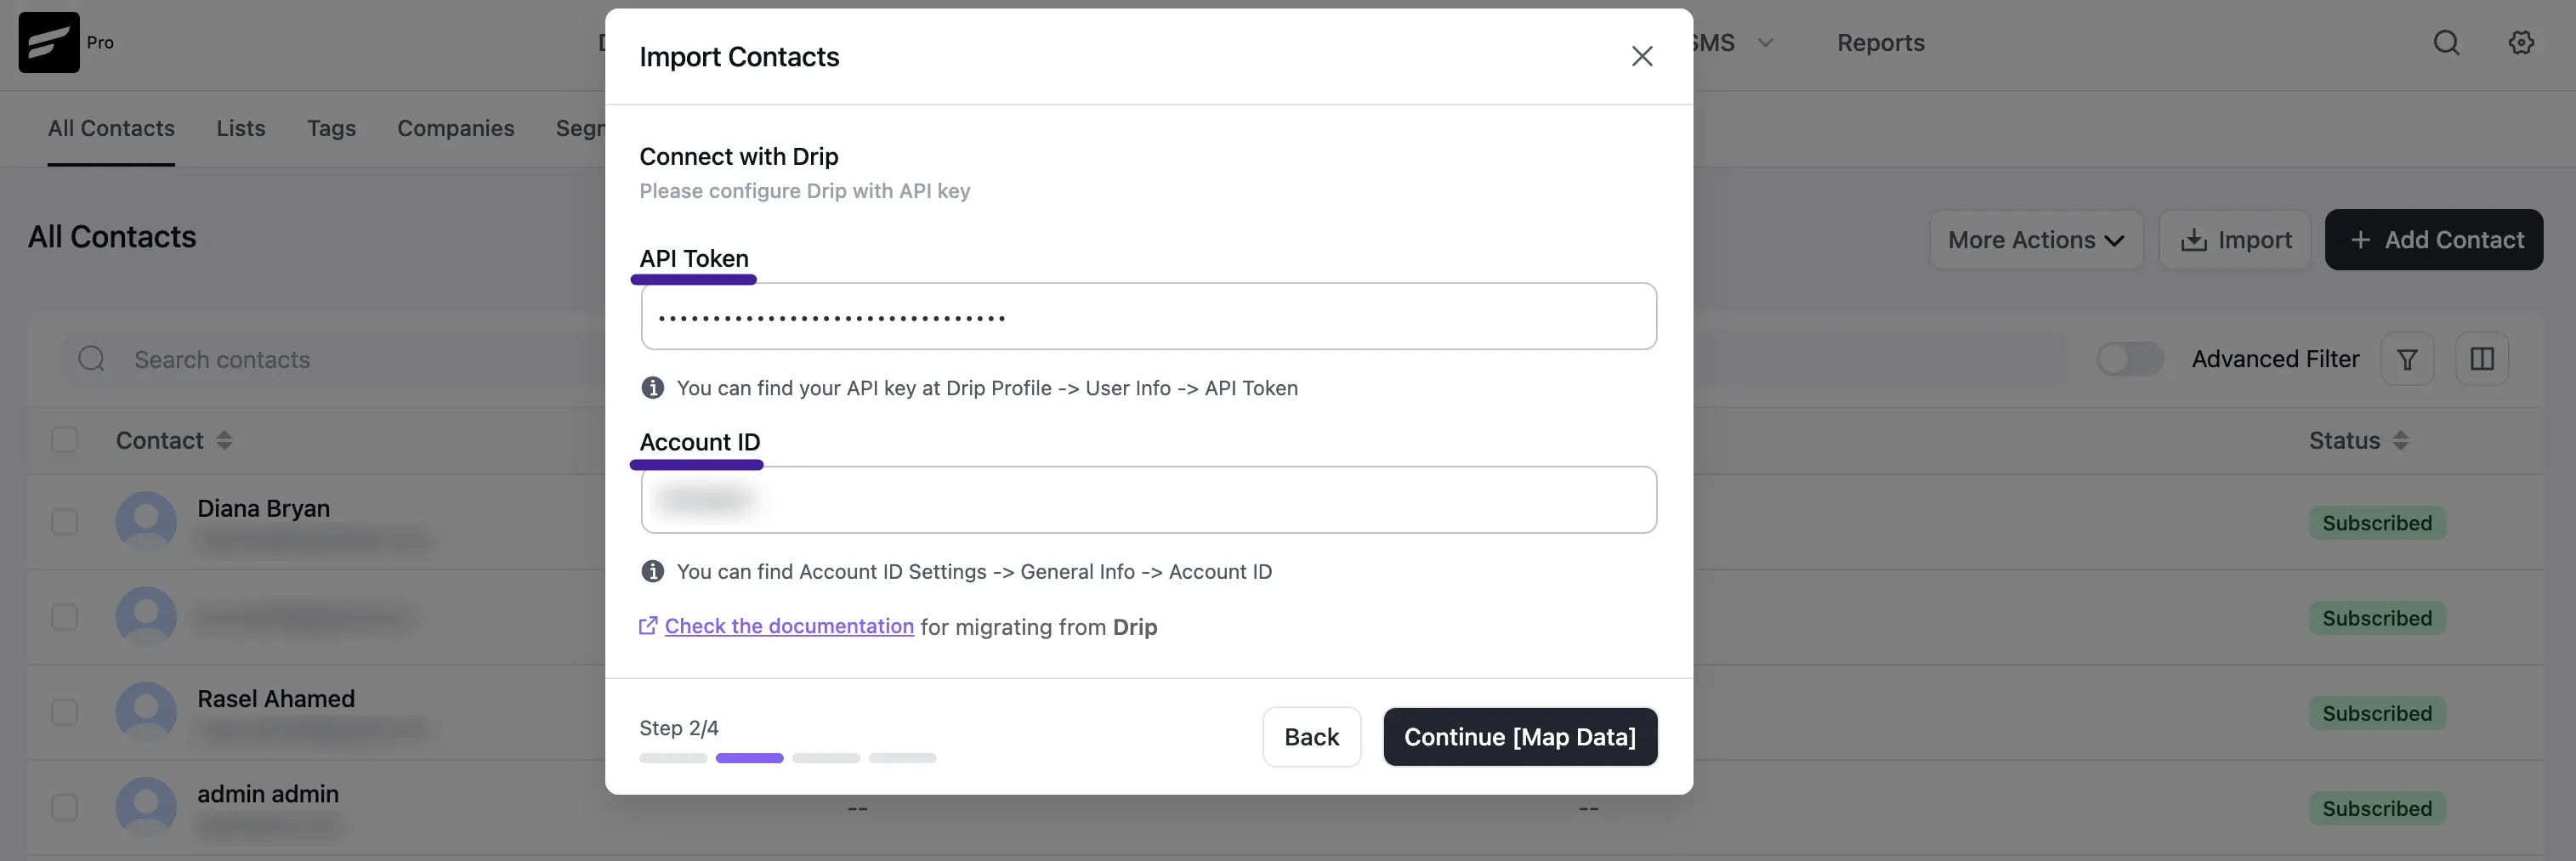Select admin admin's row checkbox

pos(64,807)
